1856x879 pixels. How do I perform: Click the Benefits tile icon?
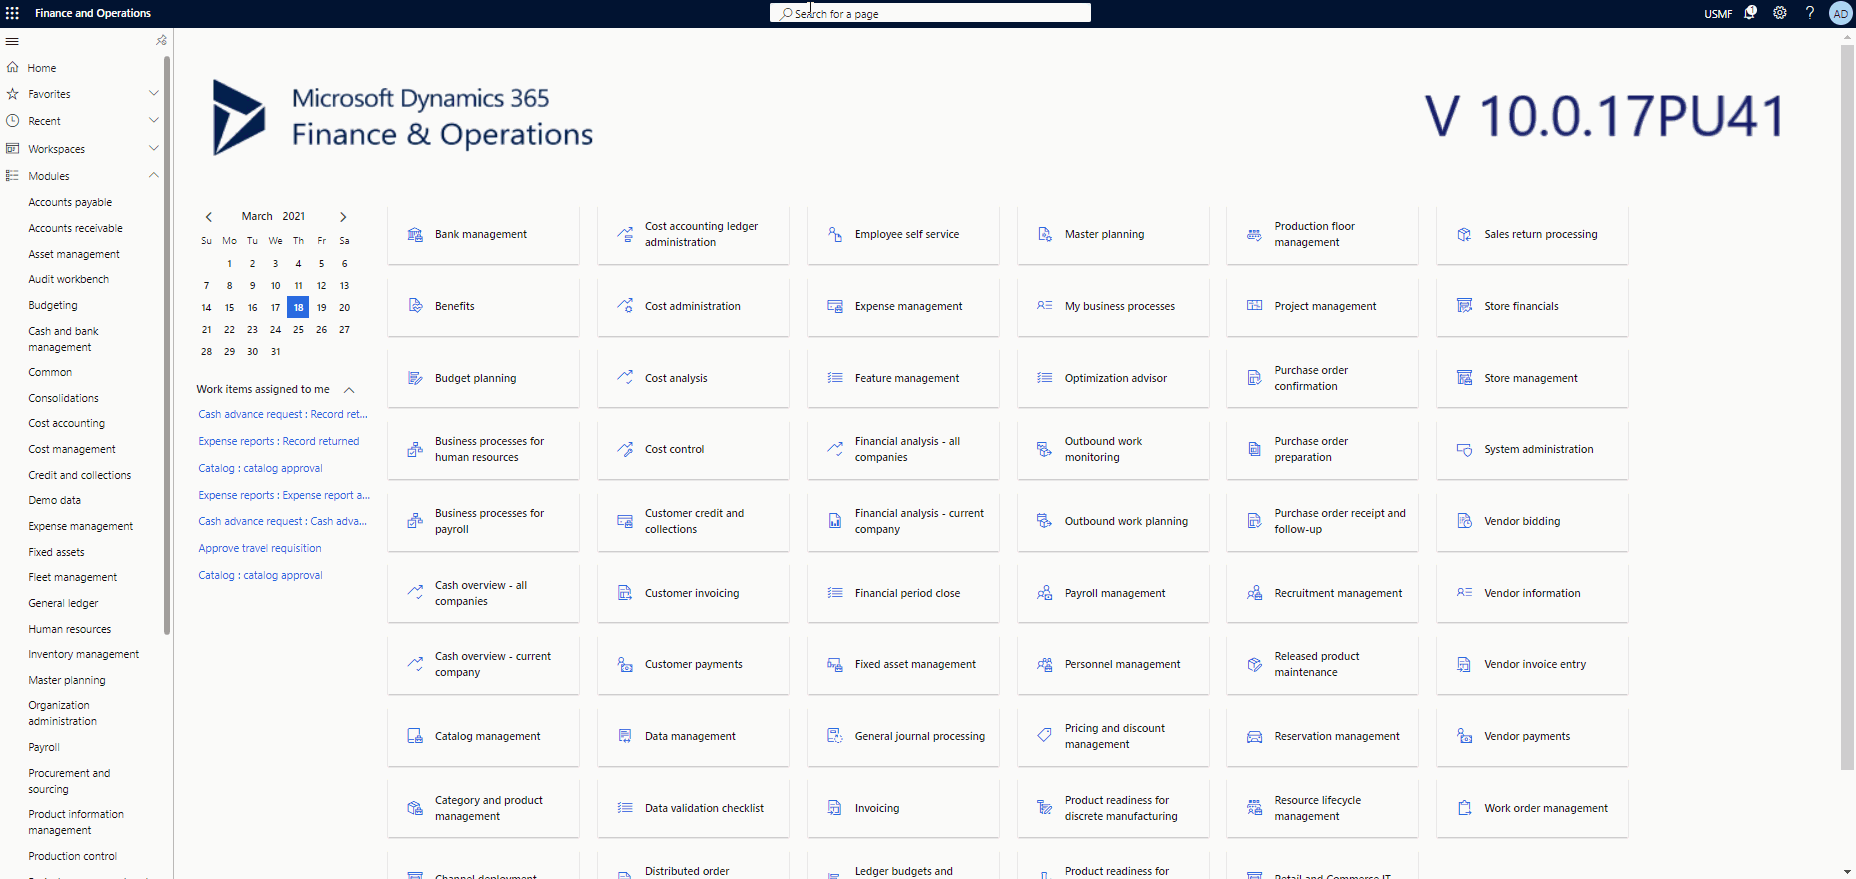(415, 306)
